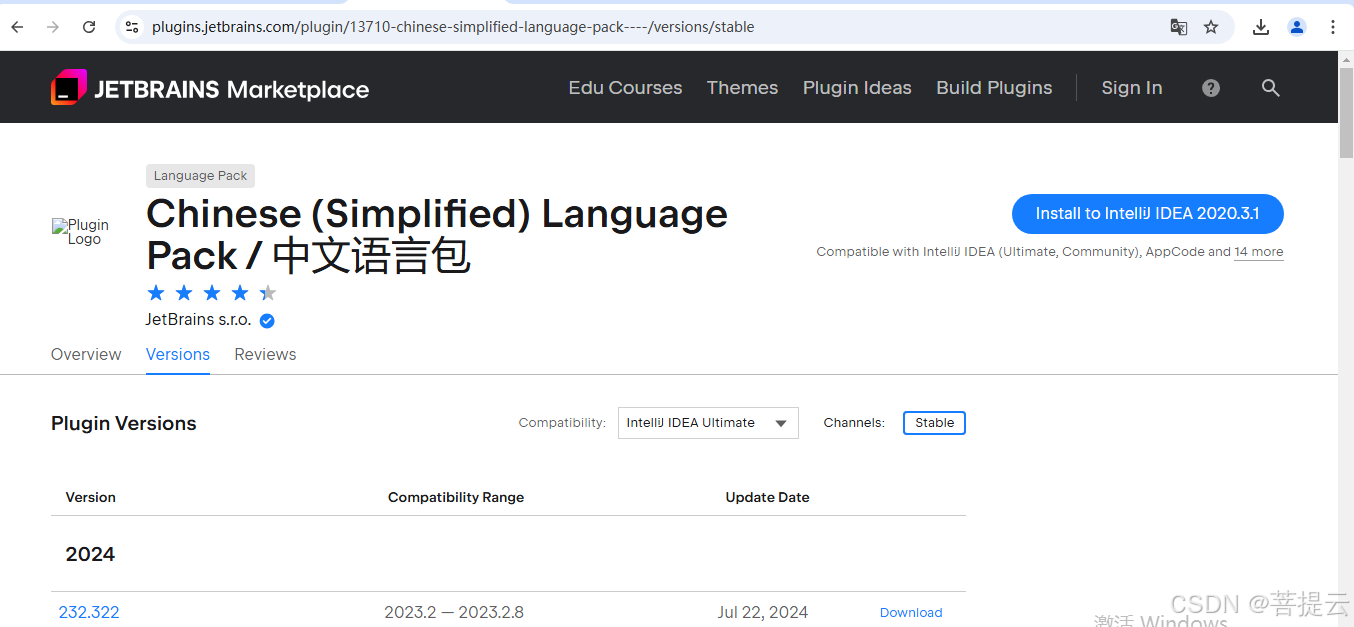
Task: Click the Compatibility Range column header
Action: pyautogui.click(x=456, y=497)
